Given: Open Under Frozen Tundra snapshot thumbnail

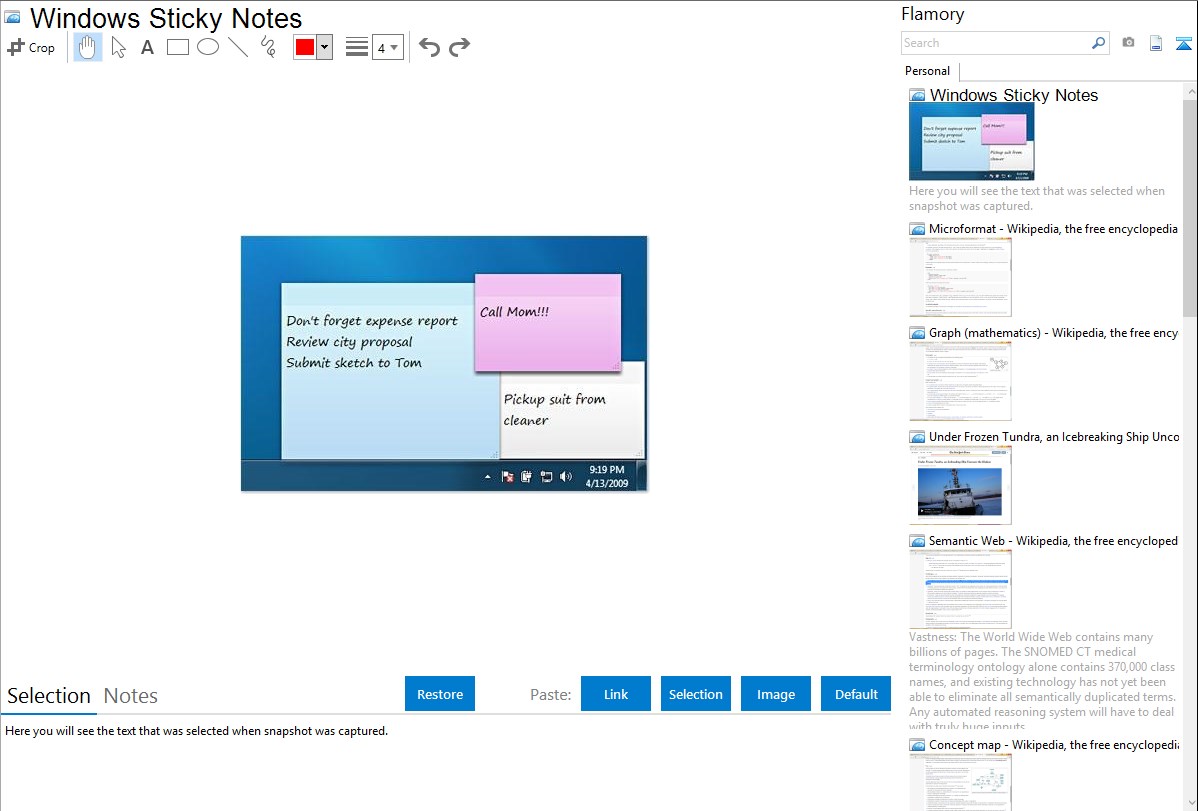Looking at the screenshot, I should pyautogui.click(x=960, y=485).
